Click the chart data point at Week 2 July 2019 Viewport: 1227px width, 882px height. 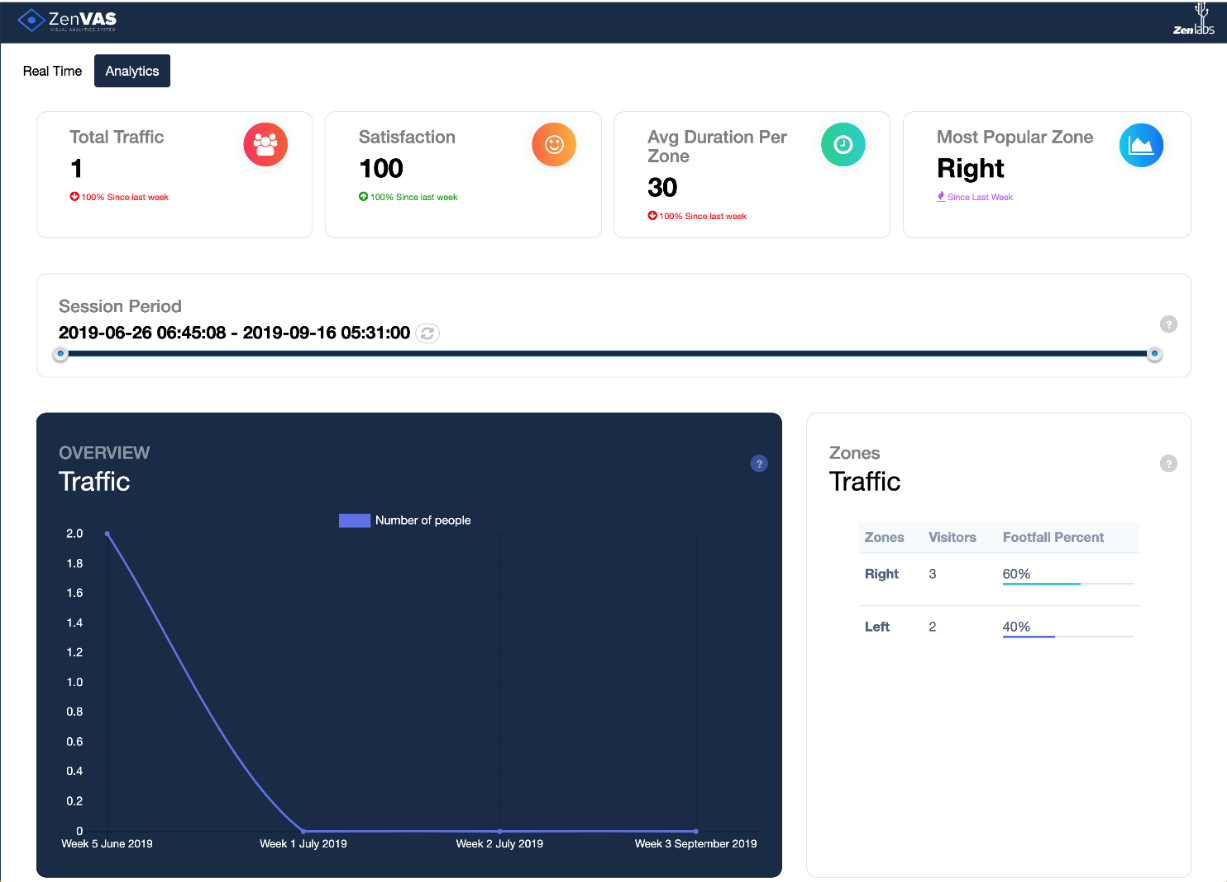click(499, 831)
